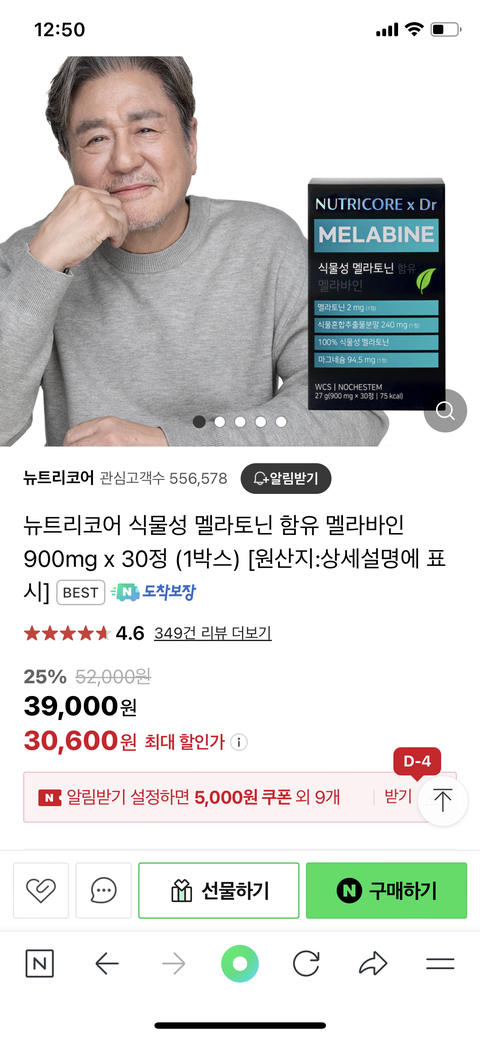The height and width of the screenshot is (1039, 480).
Task: Tap 받기 to get the coupon
Action: [398, 796]
